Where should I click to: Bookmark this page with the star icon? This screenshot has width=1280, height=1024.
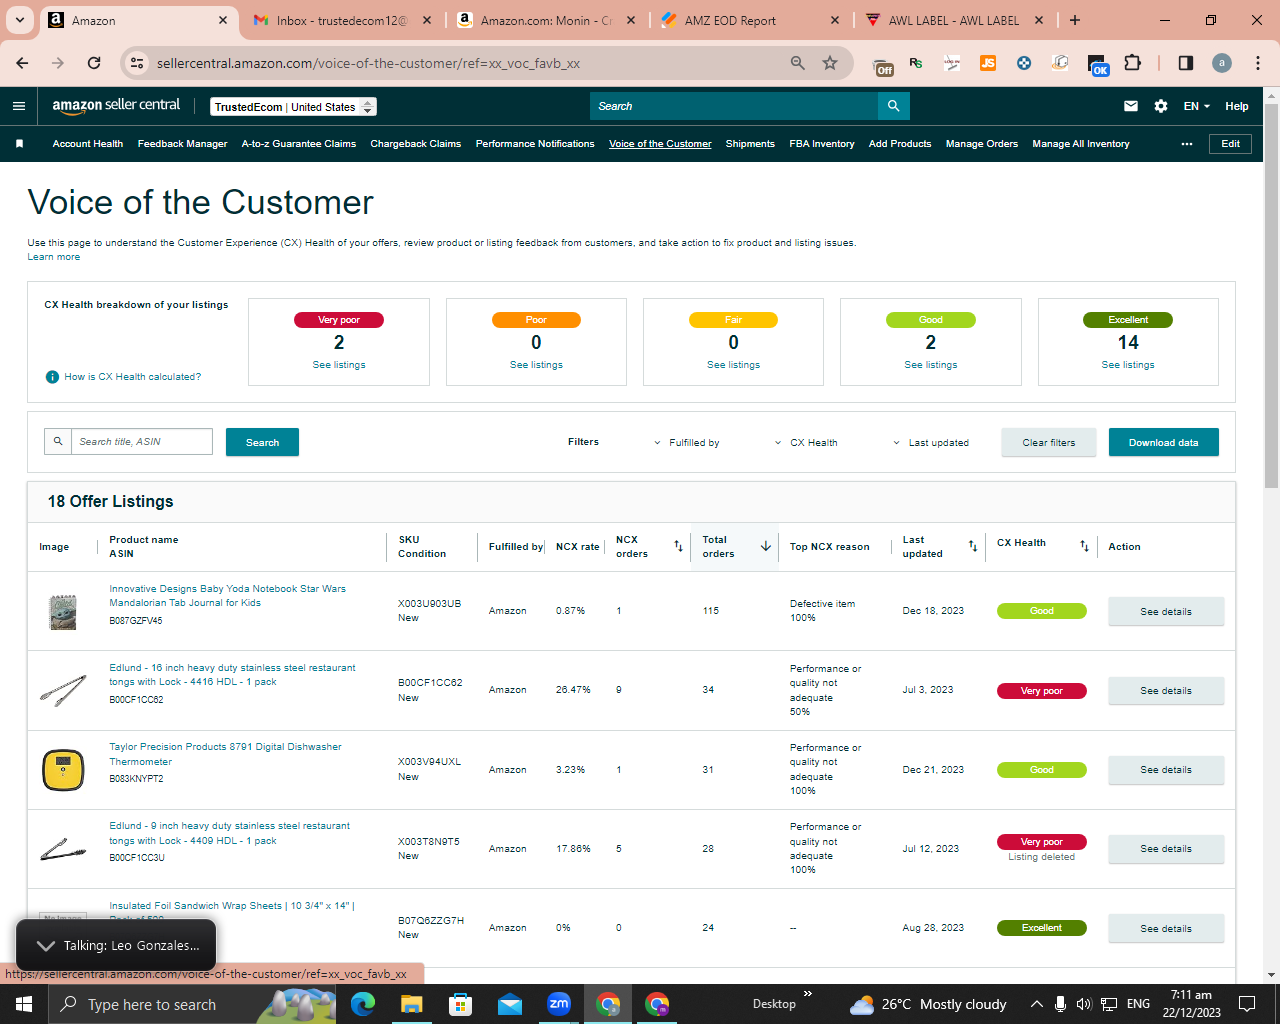830,63
